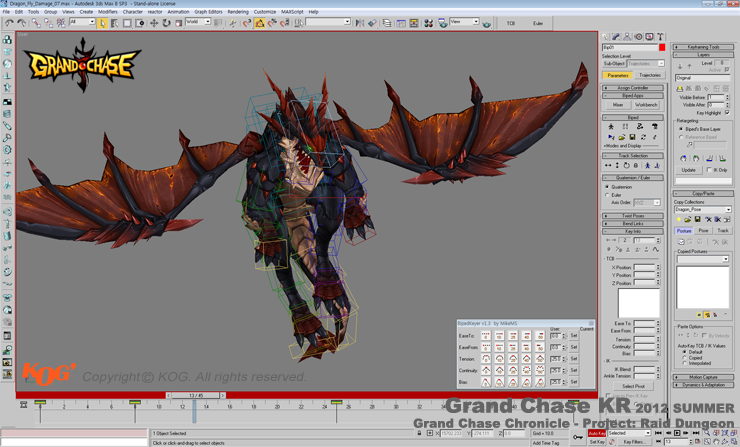Open the selection filter All dropdown

tap(82, 22)
